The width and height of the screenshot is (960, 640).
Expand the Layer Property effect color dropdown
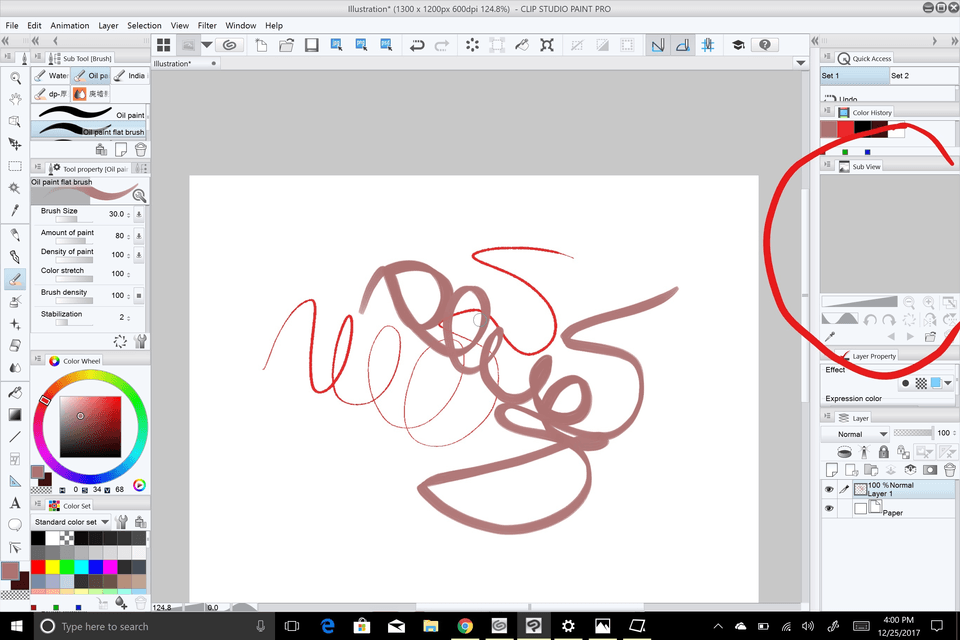tap(948, 383)
